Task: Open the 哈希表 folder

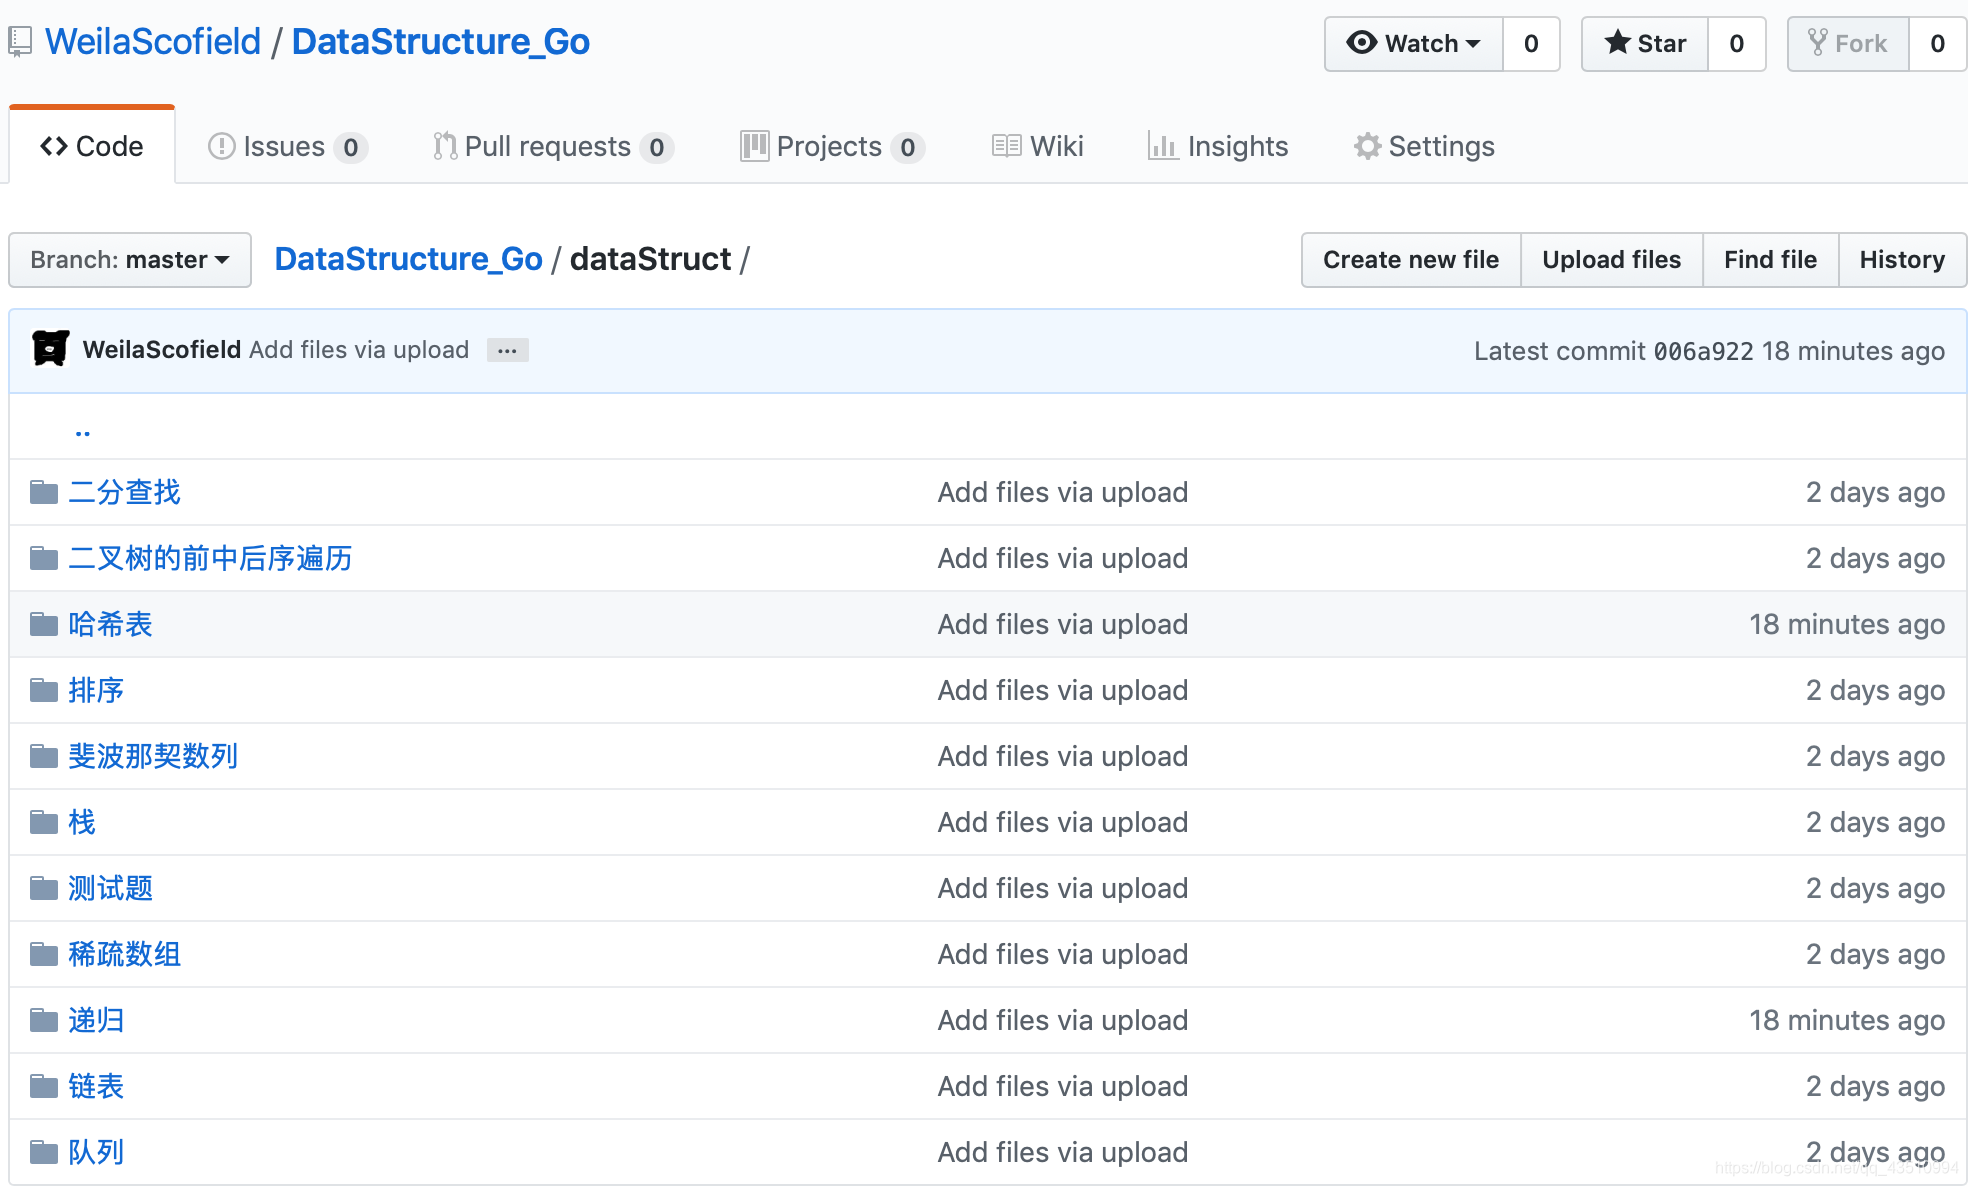Action: [110, 624]
